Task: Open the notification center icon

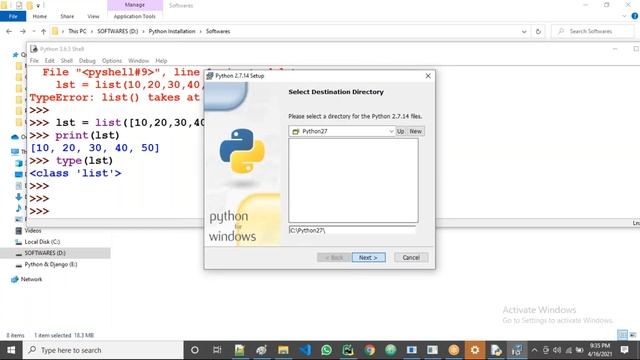Action: (624, 350)
